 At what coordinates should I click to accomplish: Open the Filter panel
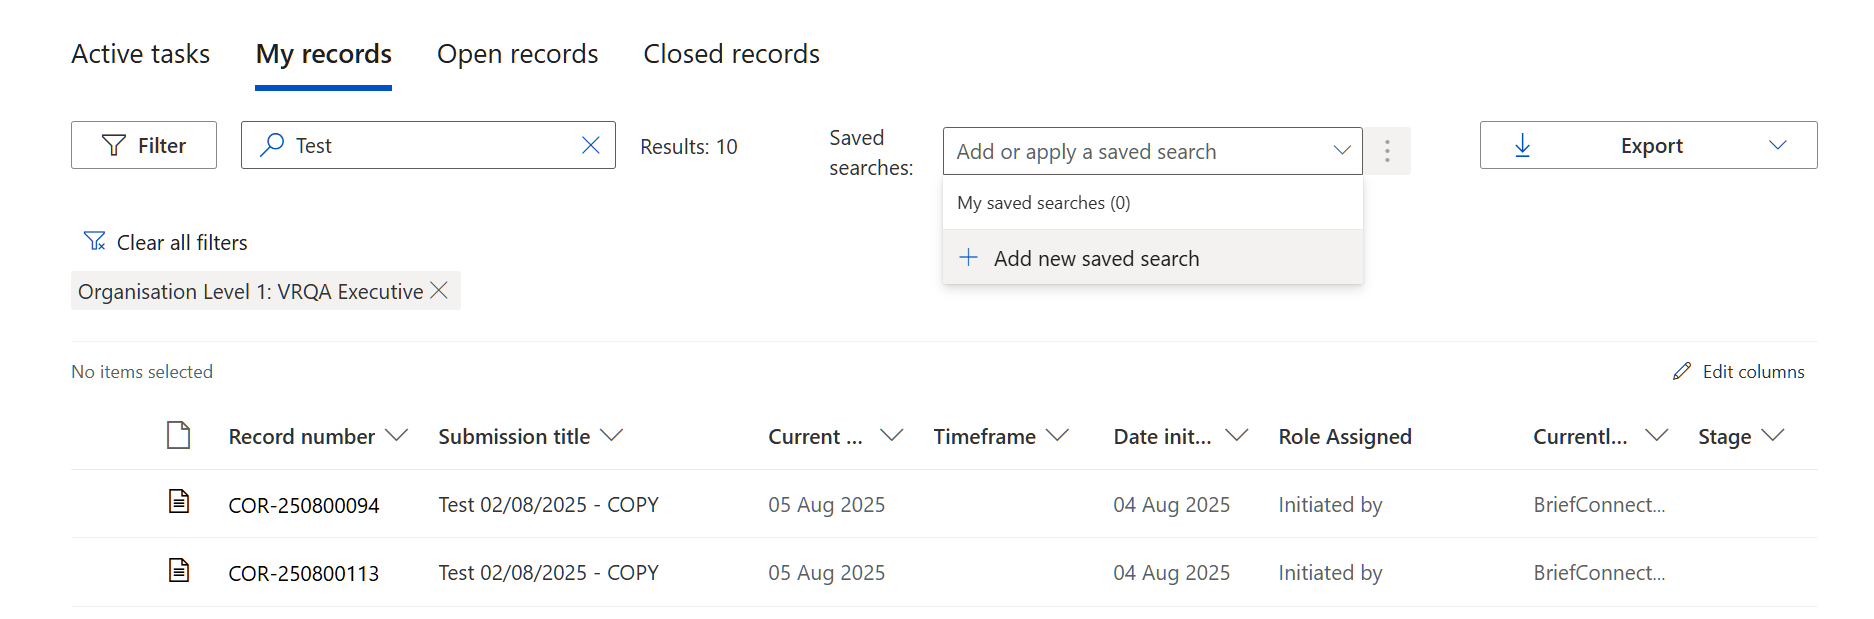pyautogui.click(x=144, y=145)
